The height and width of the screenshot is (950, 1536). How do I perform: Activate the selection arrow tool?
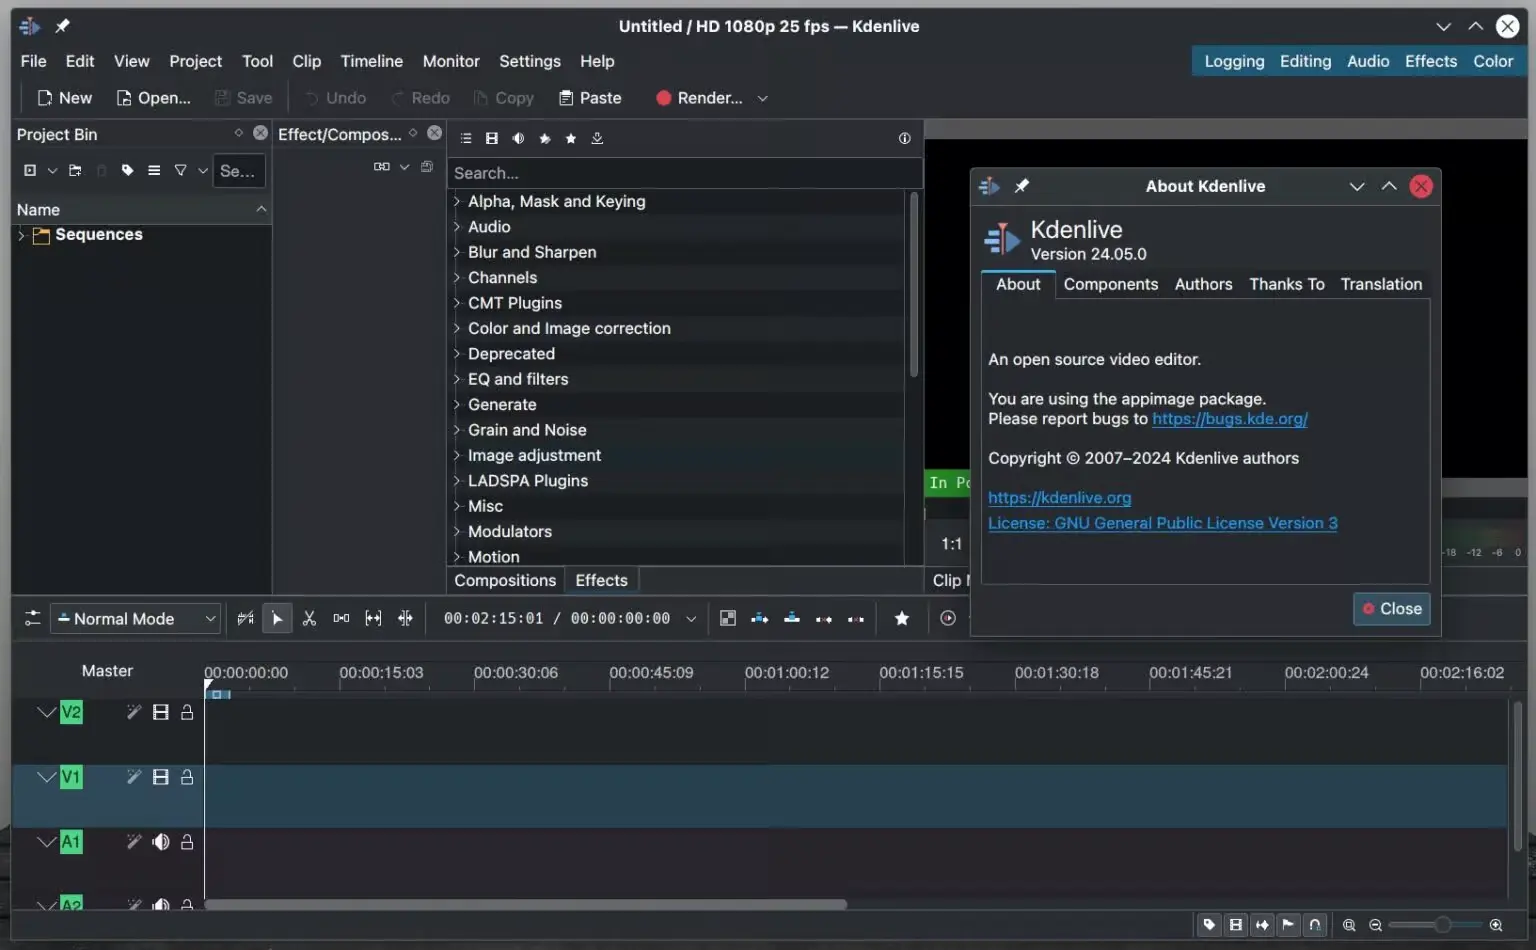(277, 619)
